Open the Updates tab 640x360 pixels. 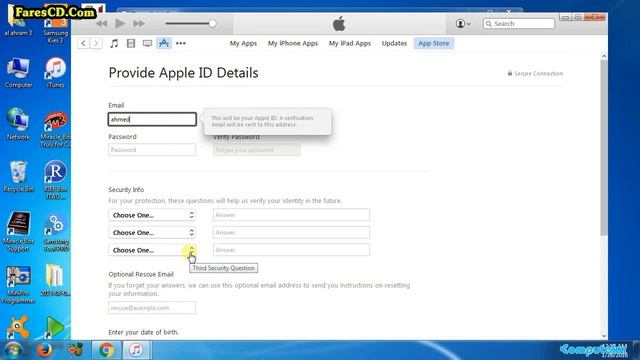click(394, 43)
